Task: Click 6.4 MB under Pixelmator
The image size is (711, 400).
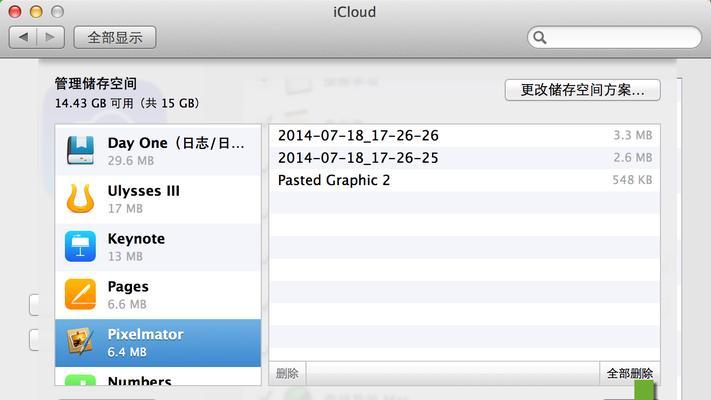Action: point(127,352)
